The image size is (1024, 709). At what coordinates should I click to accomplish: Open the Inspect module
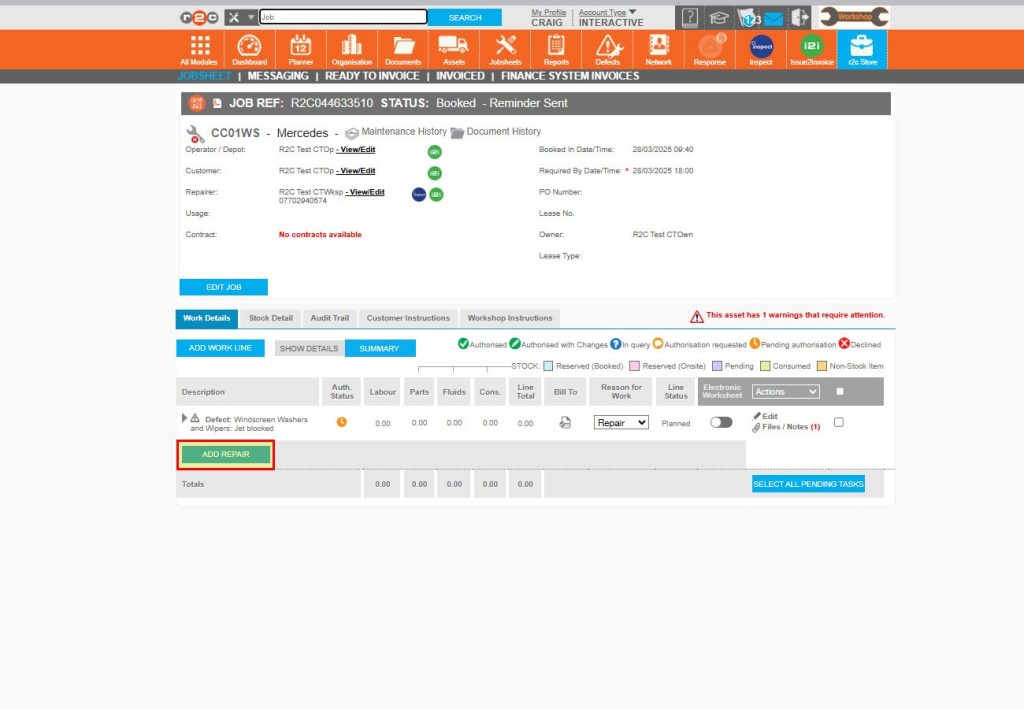[760, 49]
